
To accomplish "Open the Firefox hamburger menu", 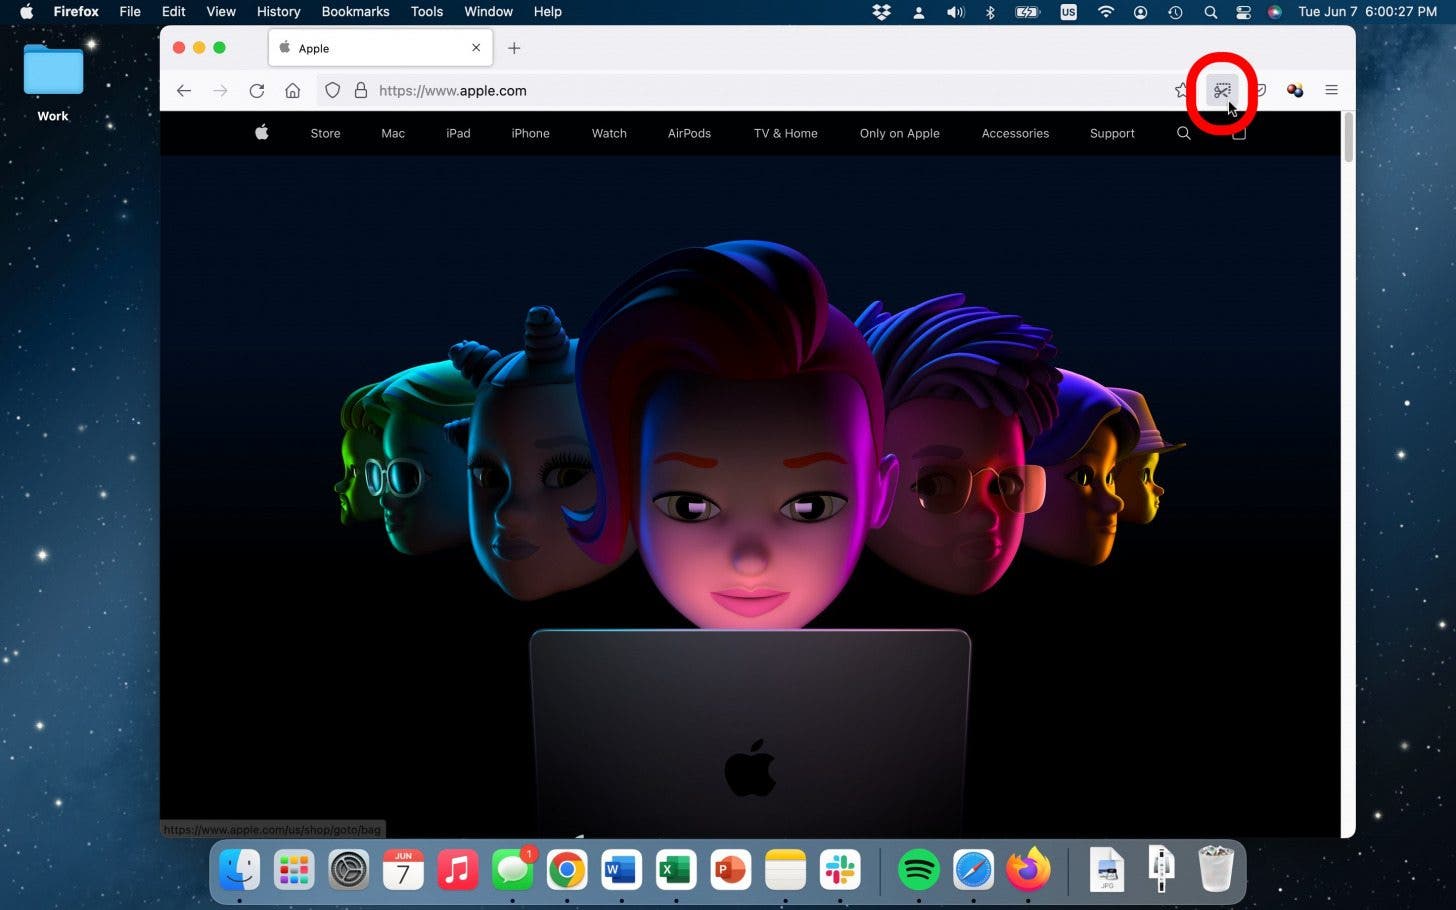I will coord(1331,90).
